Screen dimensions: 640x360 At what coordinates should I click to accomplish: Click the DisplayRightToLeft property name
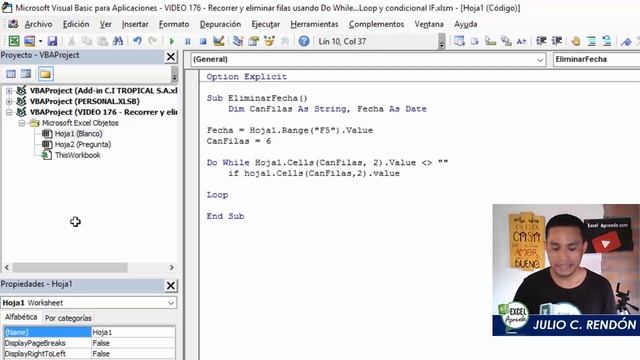click(x=47, y=354)
